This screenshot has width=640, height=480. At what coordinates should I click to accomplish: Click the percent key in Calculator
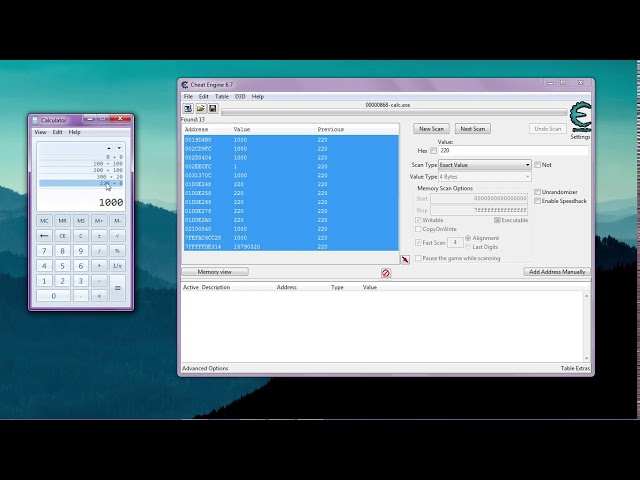coord(118,251)
